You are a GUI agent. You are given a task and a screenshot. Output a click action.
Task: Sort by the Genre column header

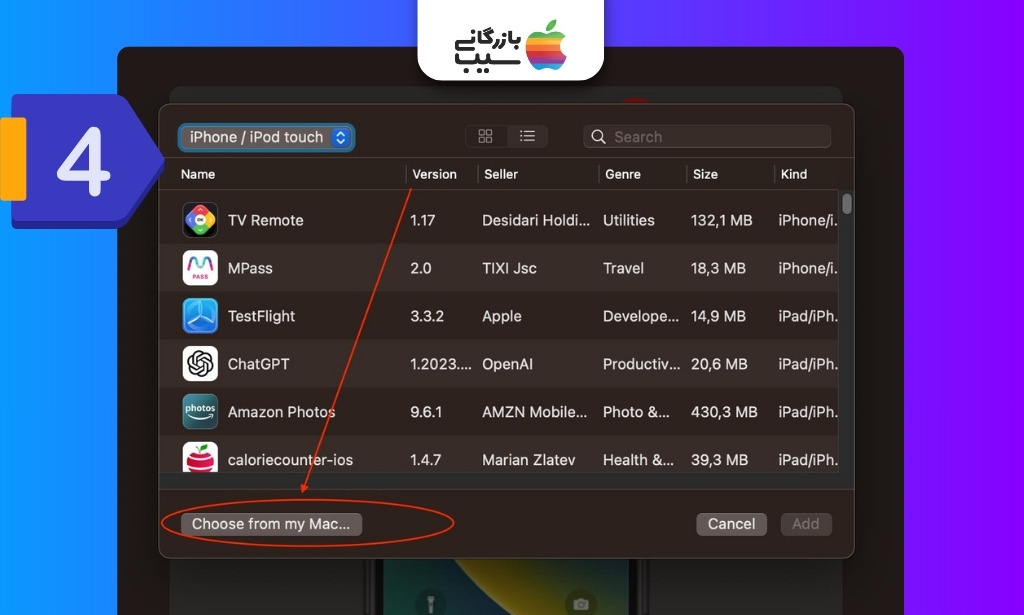click(x=623, y=174)
